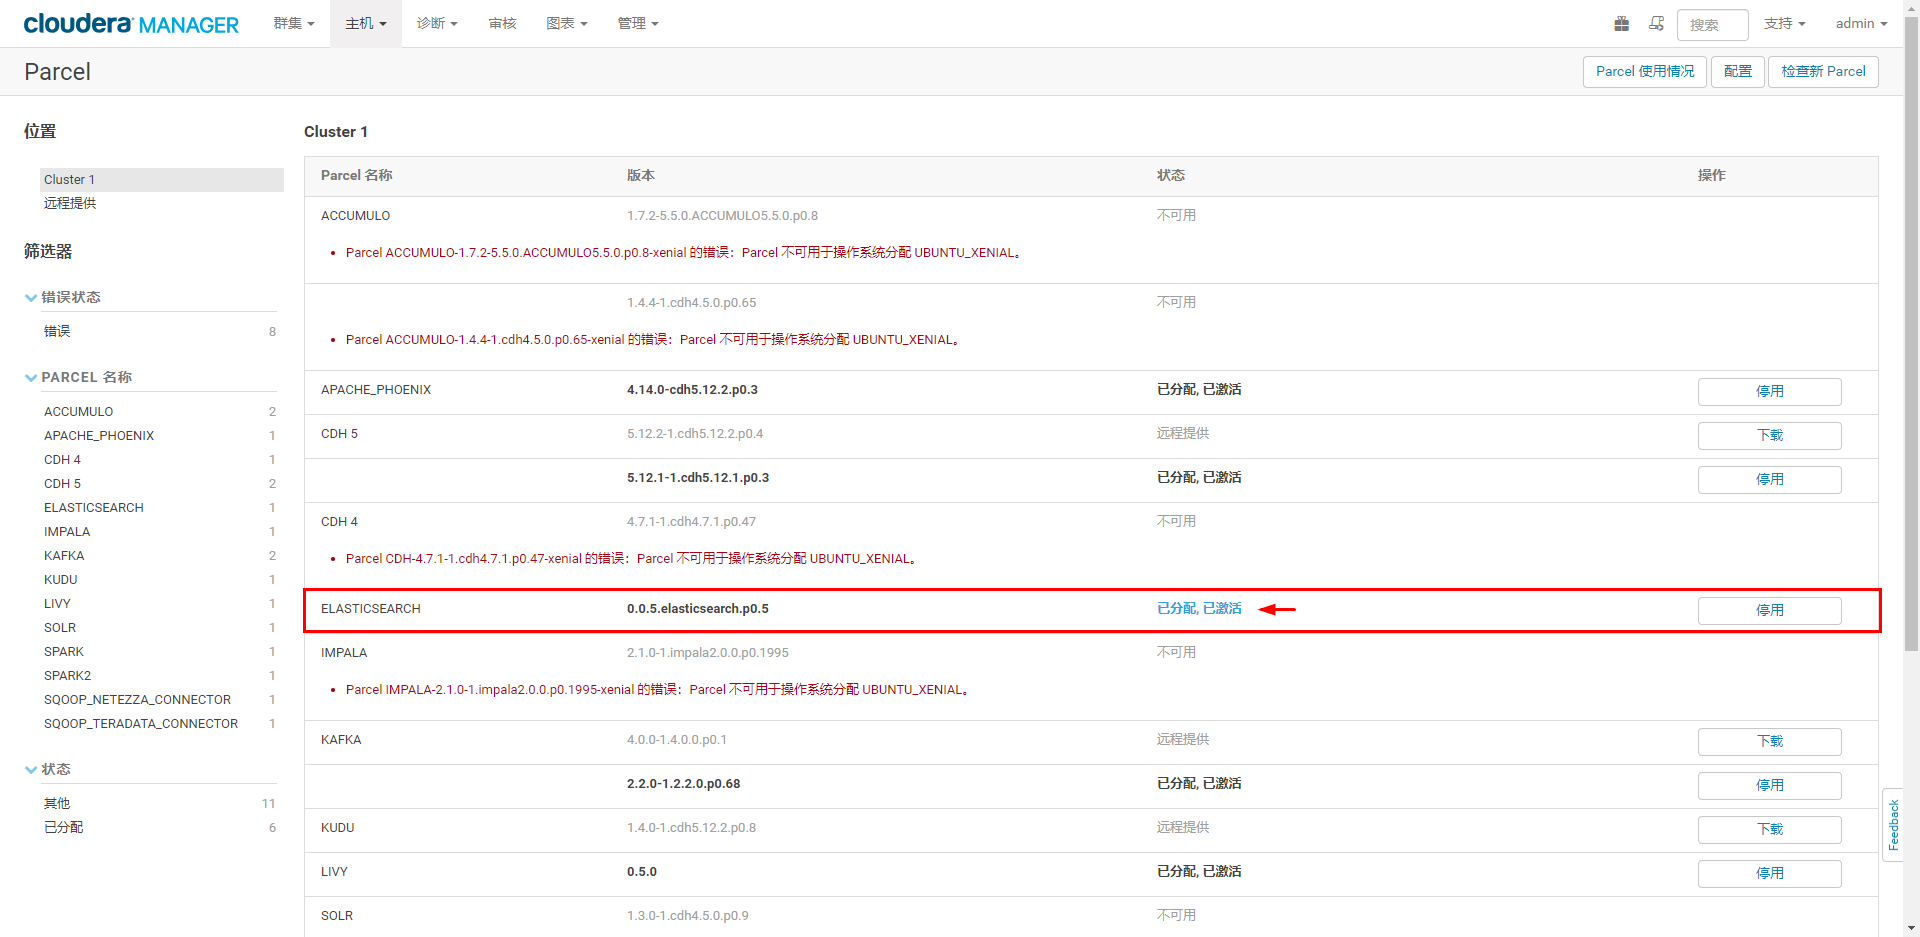Filter by 已分配 status
This screenshot has height=937, width=1920.
64,827
